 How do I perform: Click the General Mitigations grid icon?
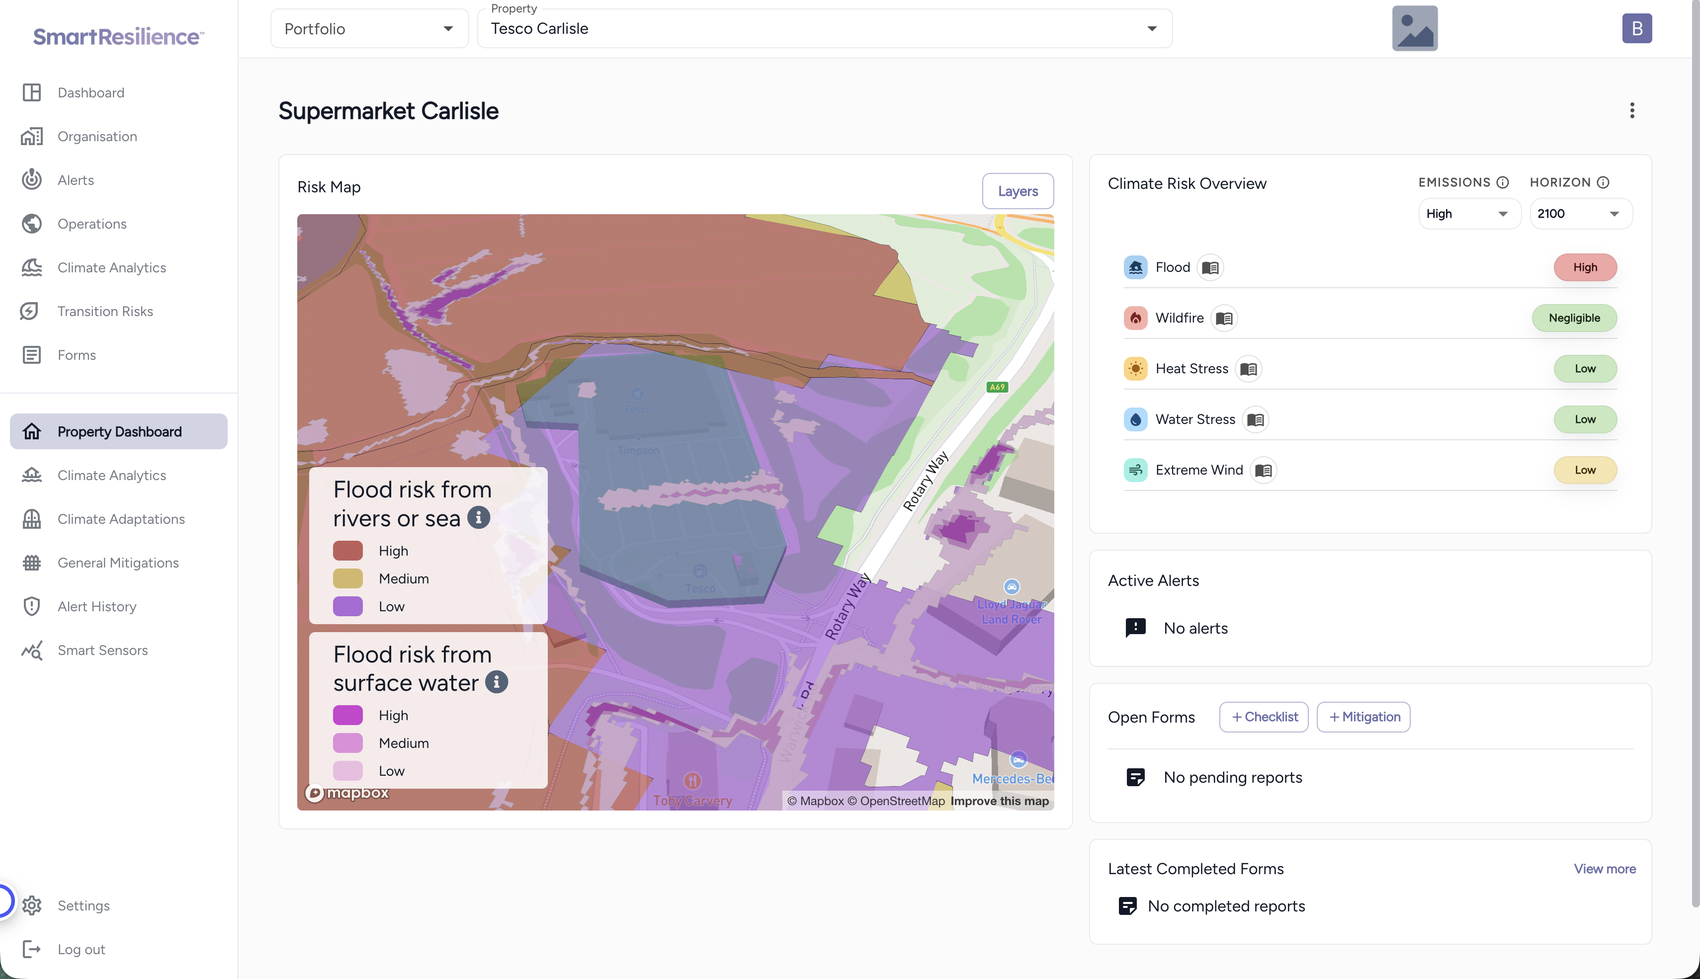[x=32, y=563]
